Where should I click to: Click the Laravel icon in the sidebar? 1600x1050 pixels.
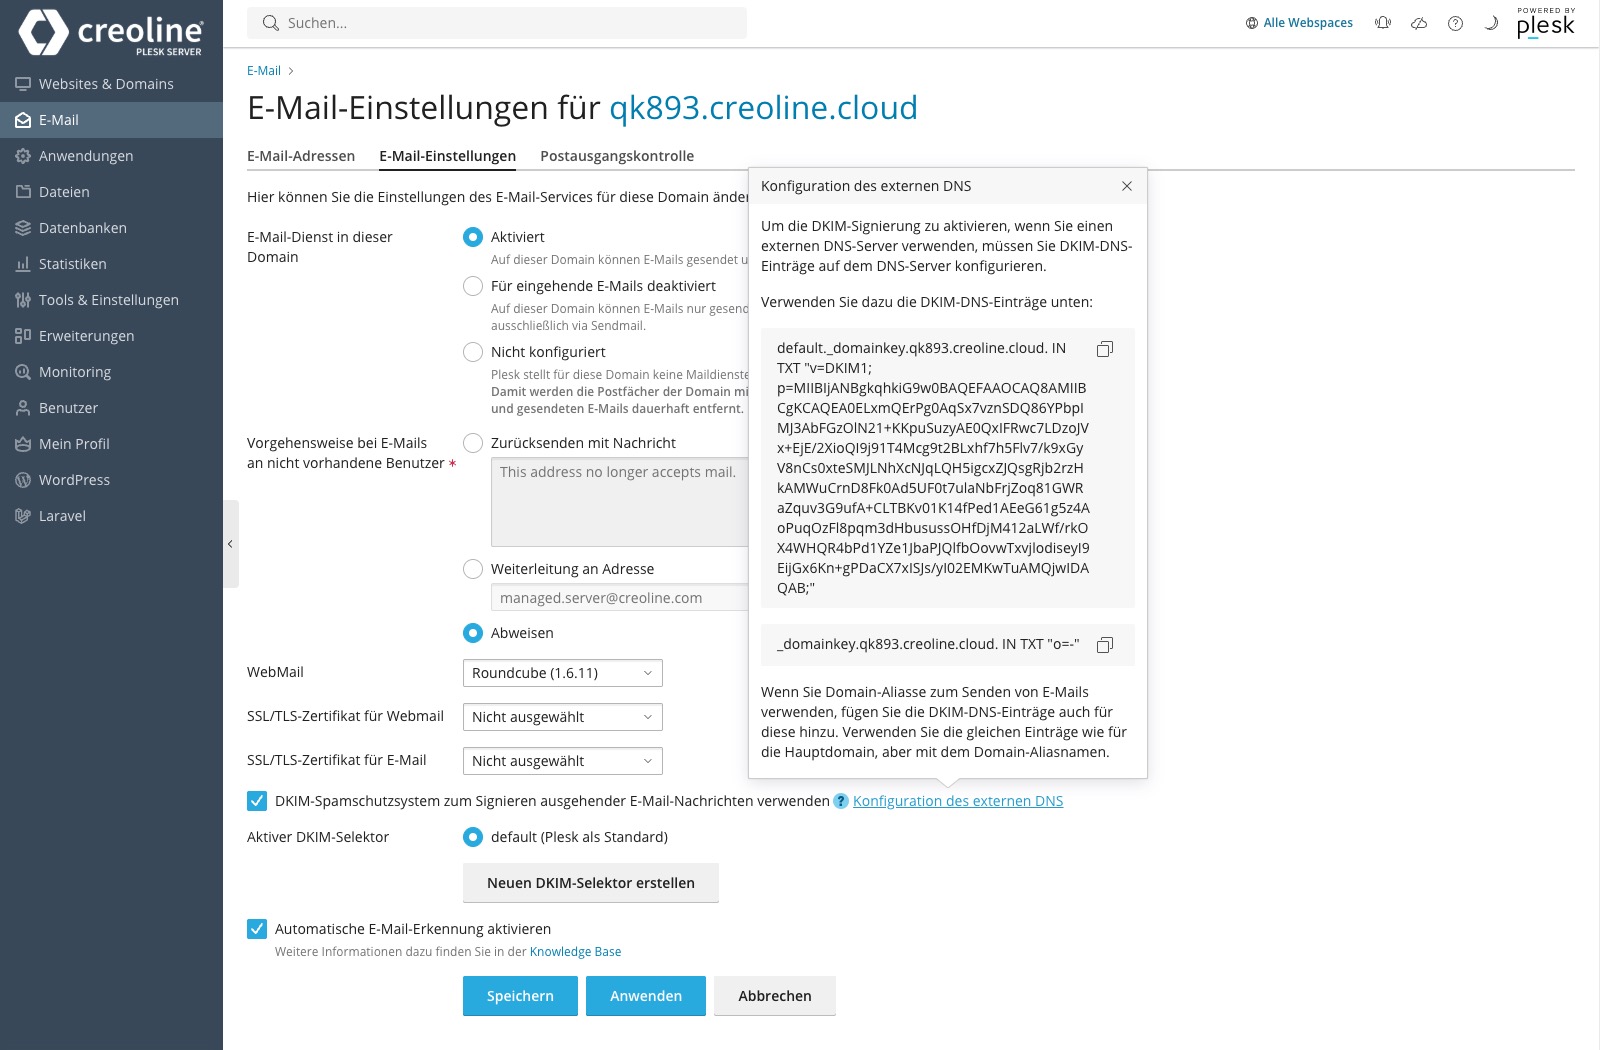pyautogui.click(x=23, y=516)
